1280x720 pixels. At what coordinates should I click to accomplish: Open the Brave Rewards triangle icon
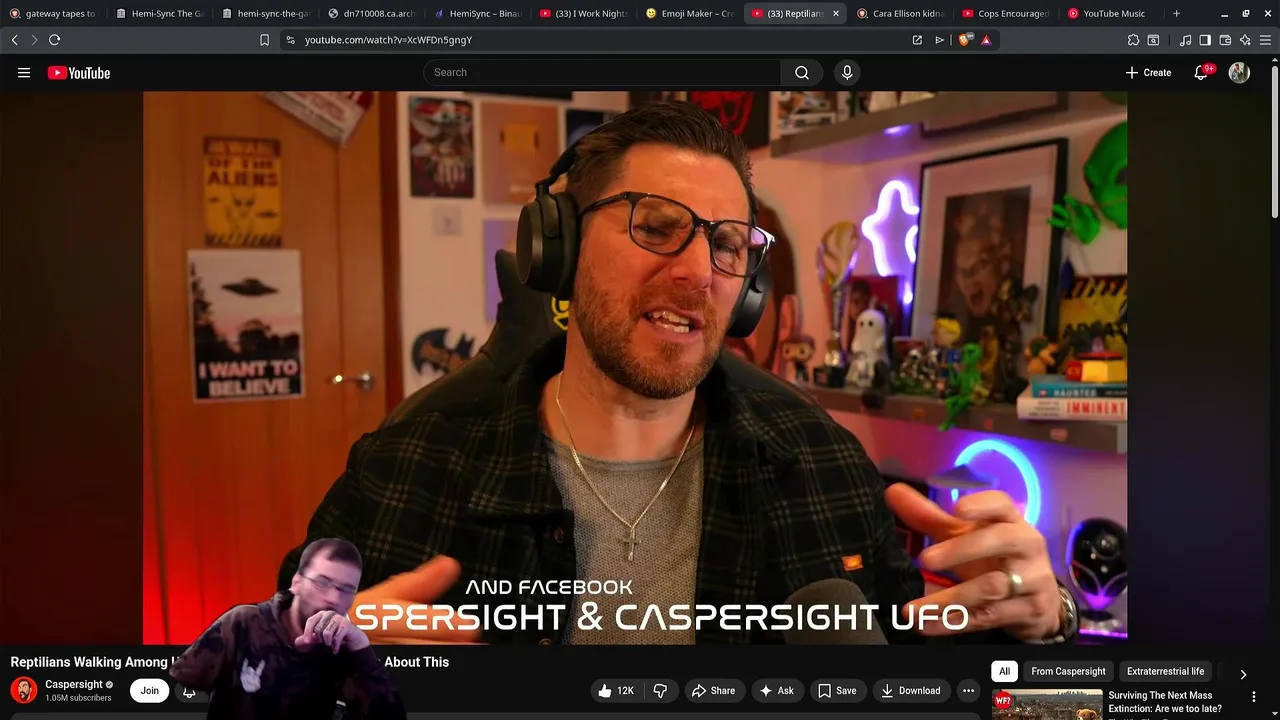(986, 40)
